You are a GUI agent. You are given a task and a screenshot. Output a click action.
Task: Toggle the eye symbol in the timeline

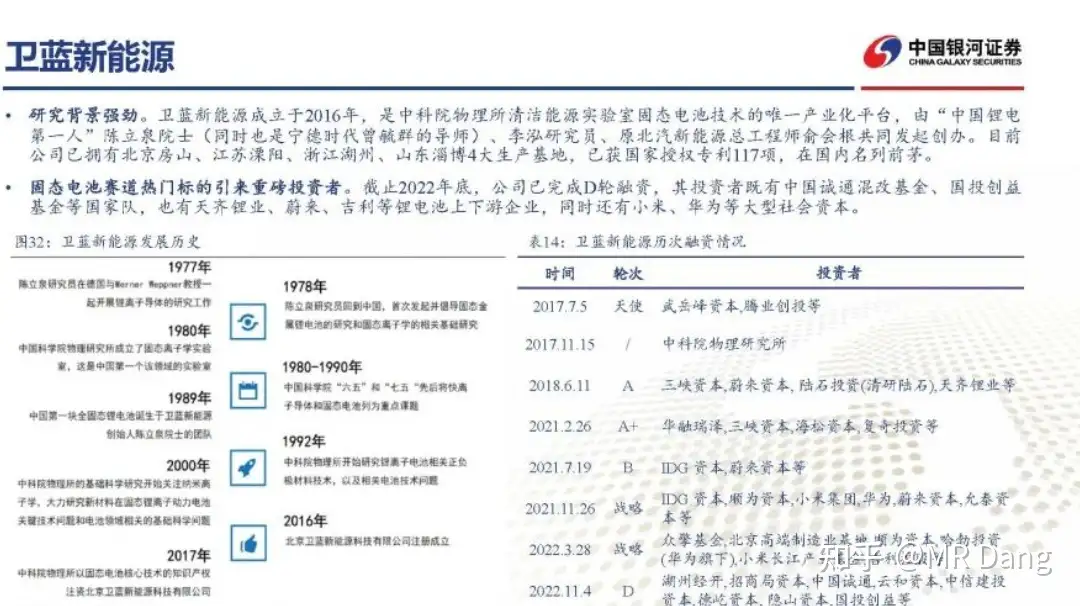click(x=249, y=322)
